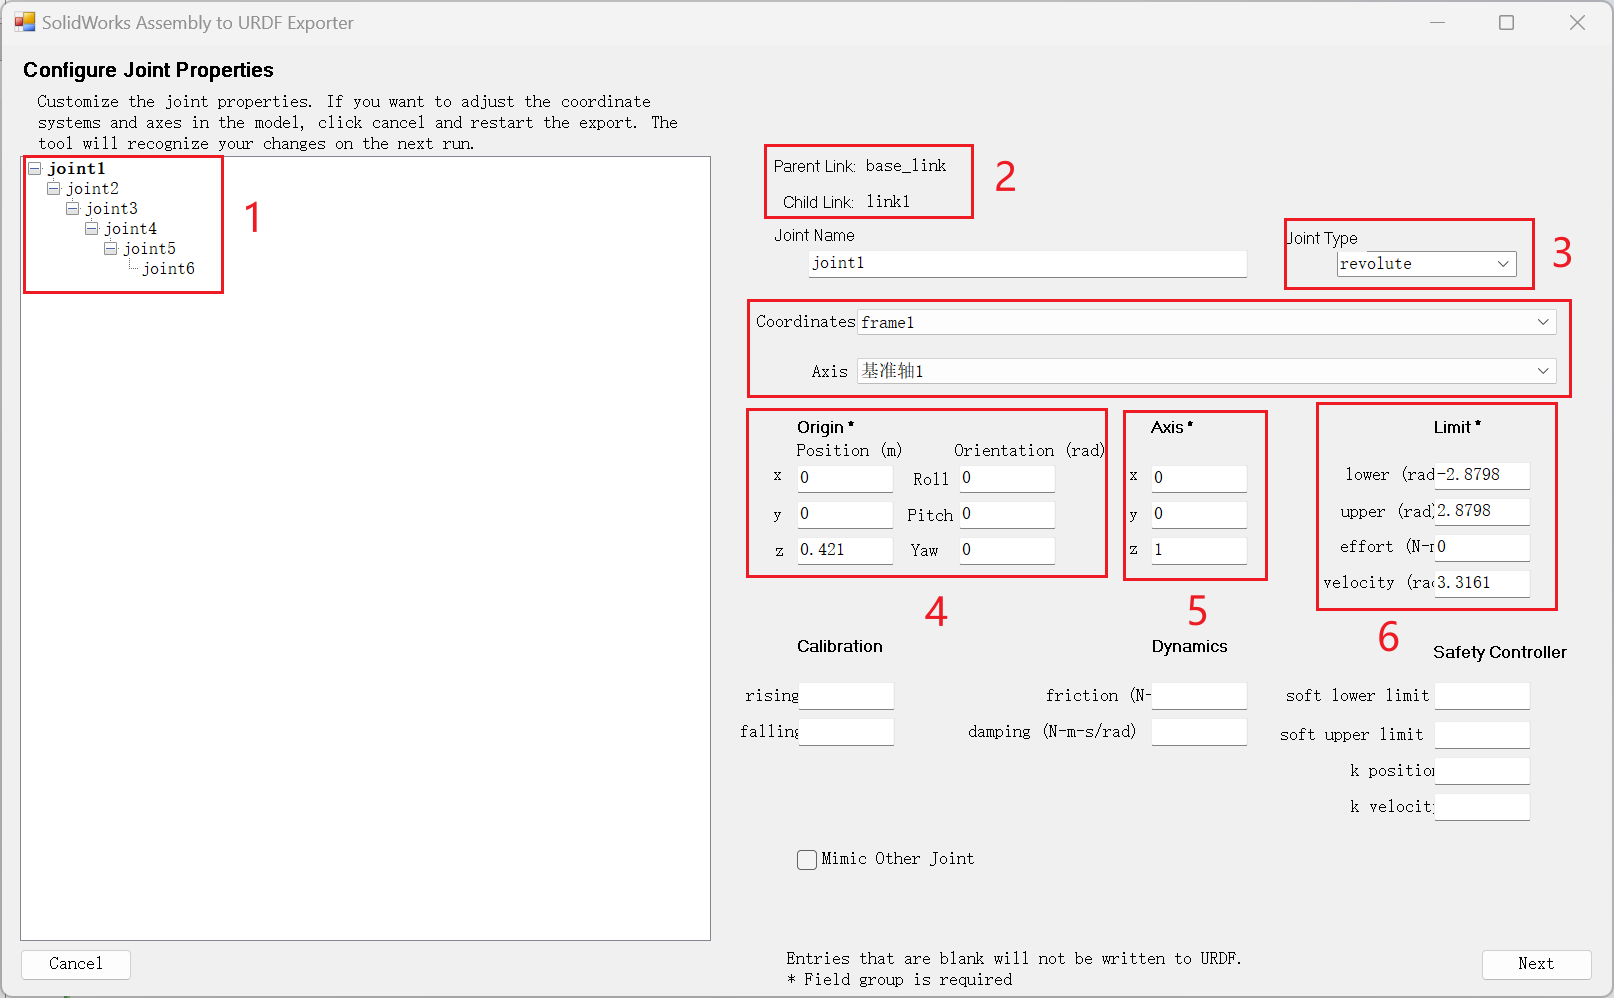Collapse the joint1 tree node

[x=34, y=169]
